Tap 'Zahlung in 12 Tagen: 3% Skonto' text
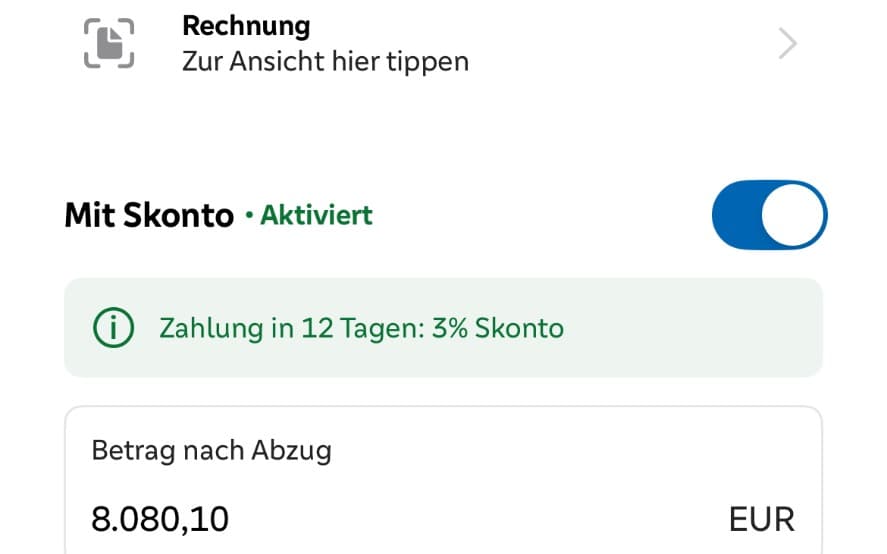Image resolution: width=887 pixels, height=554 pixels. 361,328
